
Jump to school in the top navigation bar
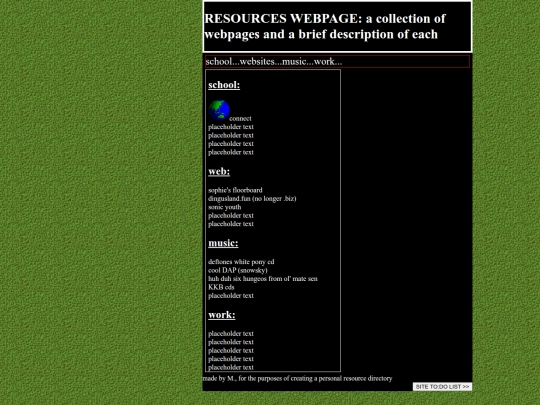[x=219, y=62]
